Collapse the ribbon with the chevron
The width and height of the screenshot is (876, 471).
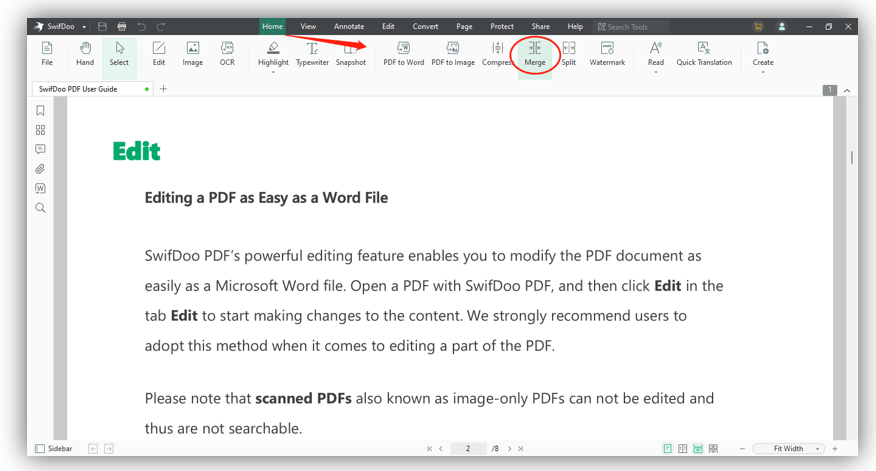pyautogui.click(x=847, y=90)
